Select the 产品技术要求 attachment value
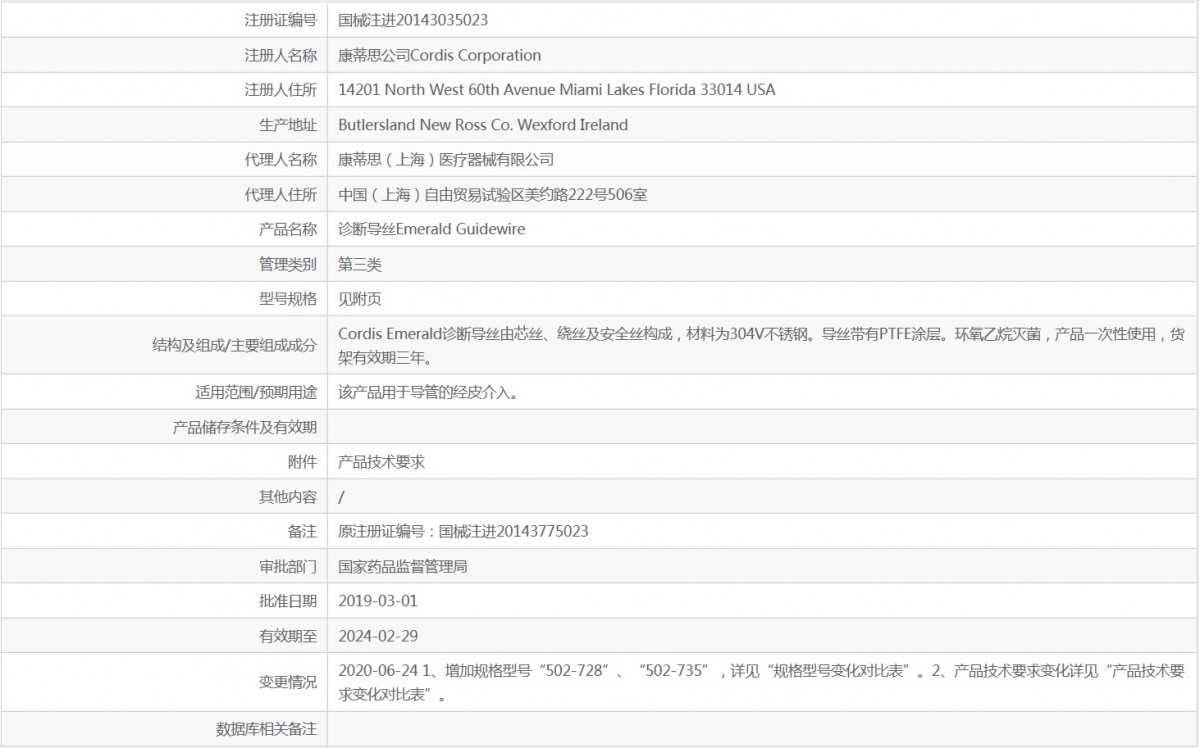1200x748 pixels. pyautogui.click(x=382, y=462)
